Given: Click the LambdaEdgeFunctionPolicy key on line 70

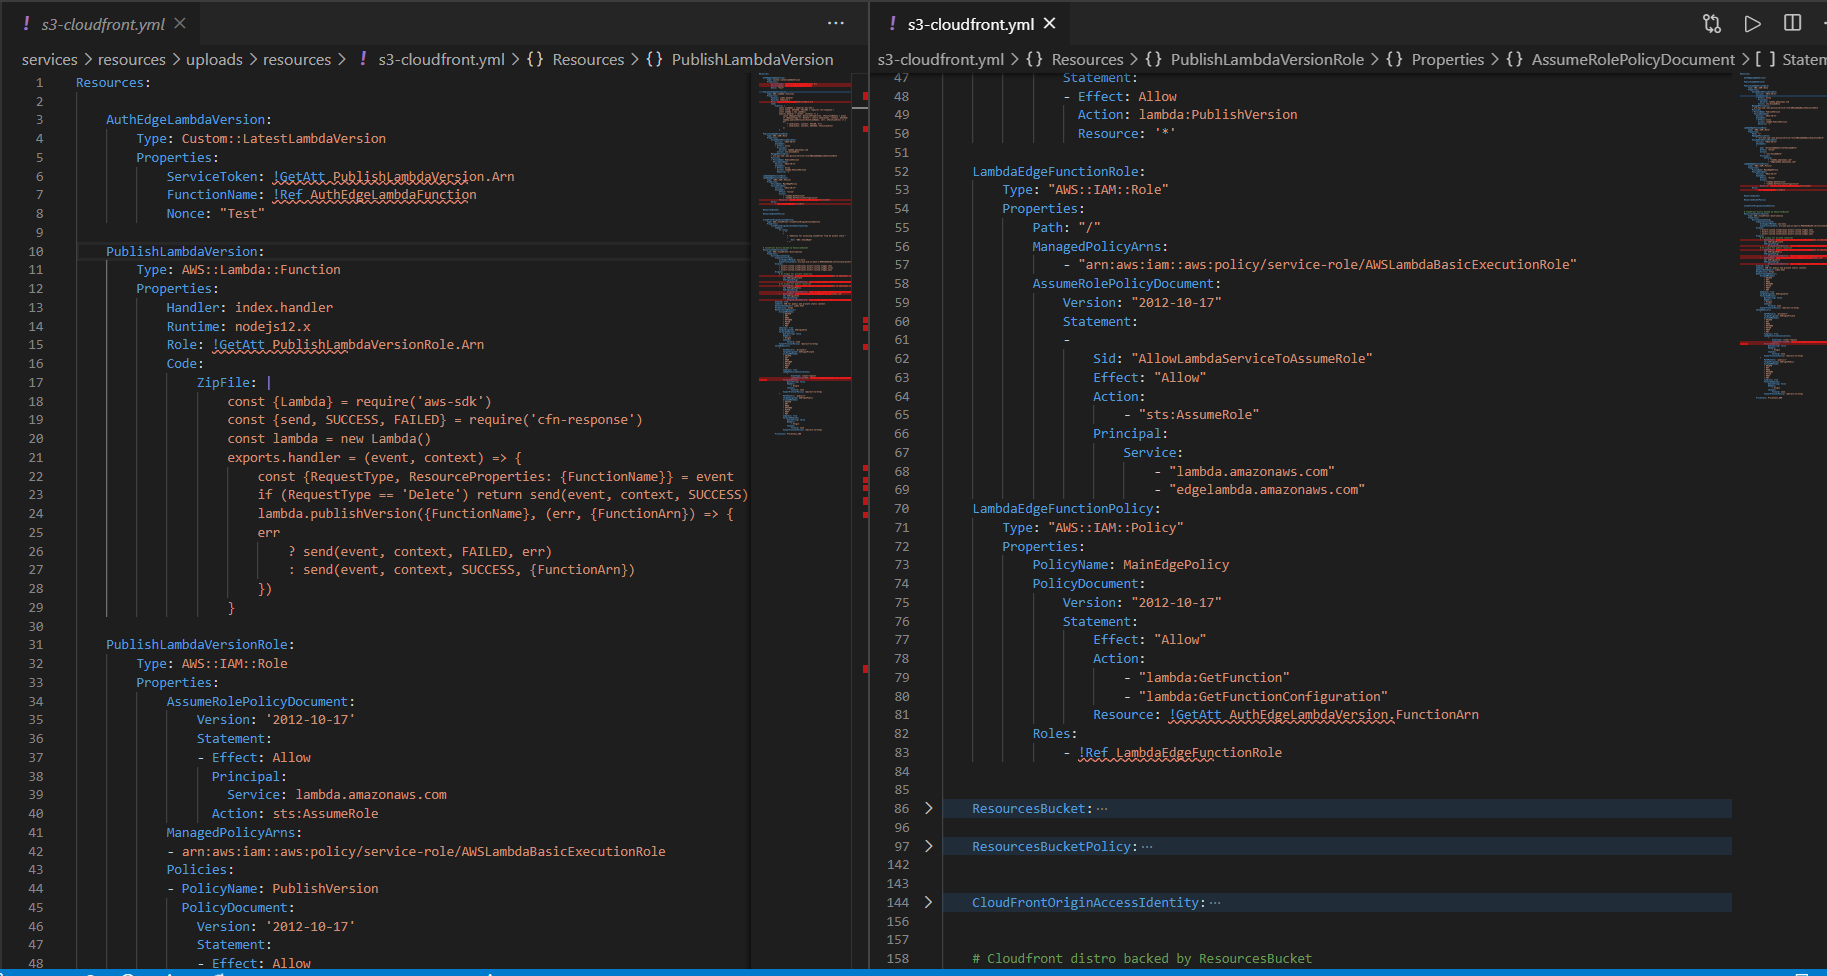Looking at the screenshot, I should [1063, 509].
